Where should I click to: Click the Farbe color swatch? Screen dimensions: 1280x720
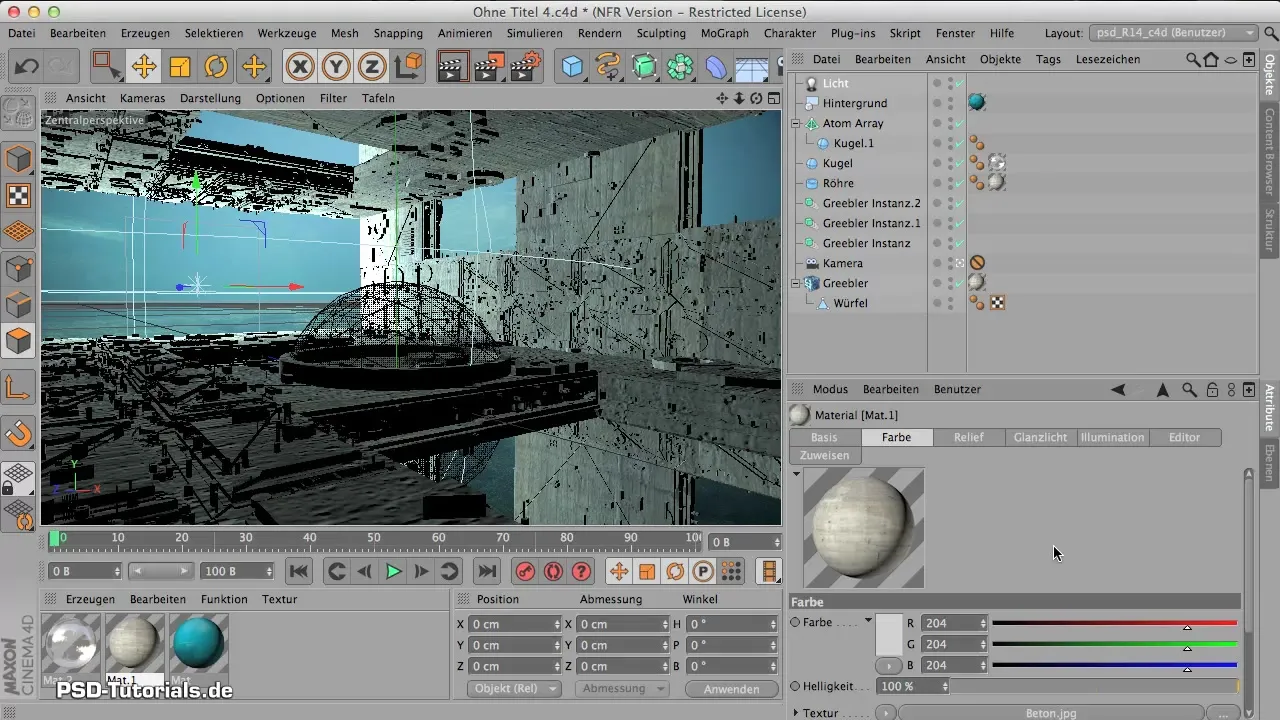tap(889, 633)
